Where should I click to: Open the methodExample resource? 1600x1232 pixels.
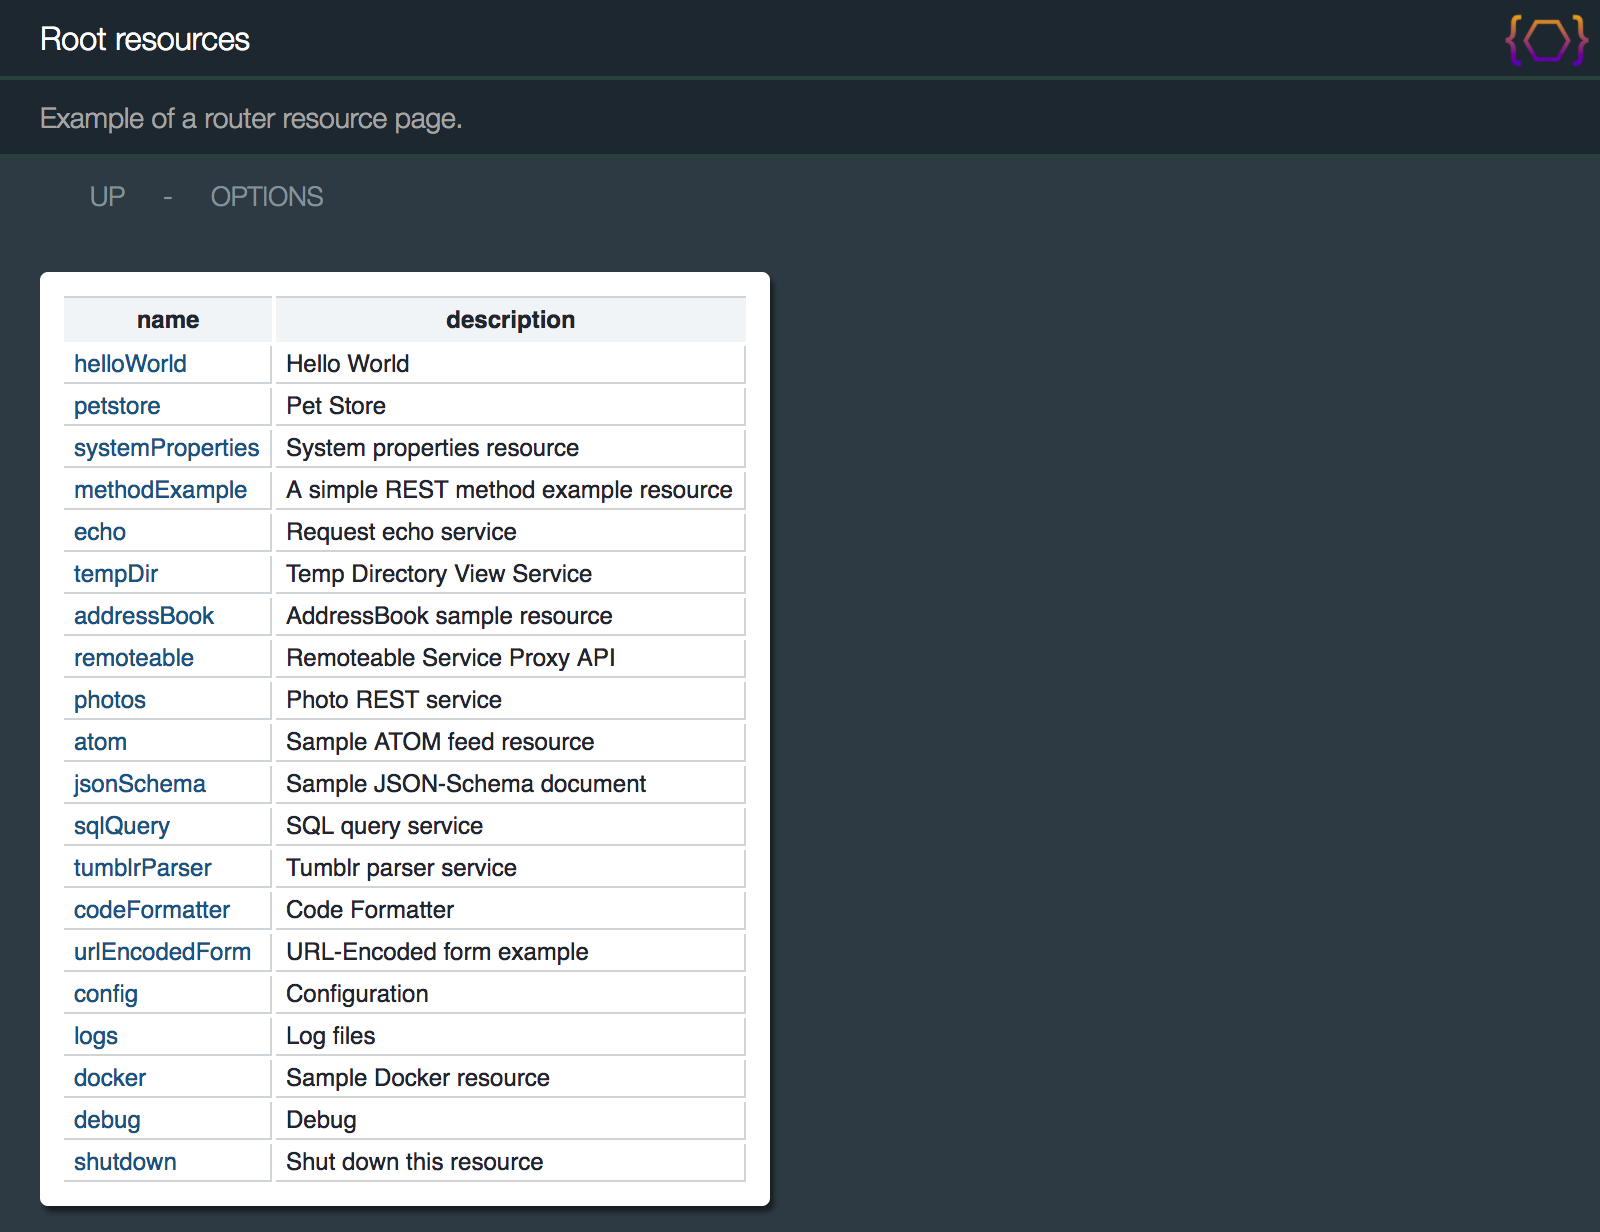point(160,490)
